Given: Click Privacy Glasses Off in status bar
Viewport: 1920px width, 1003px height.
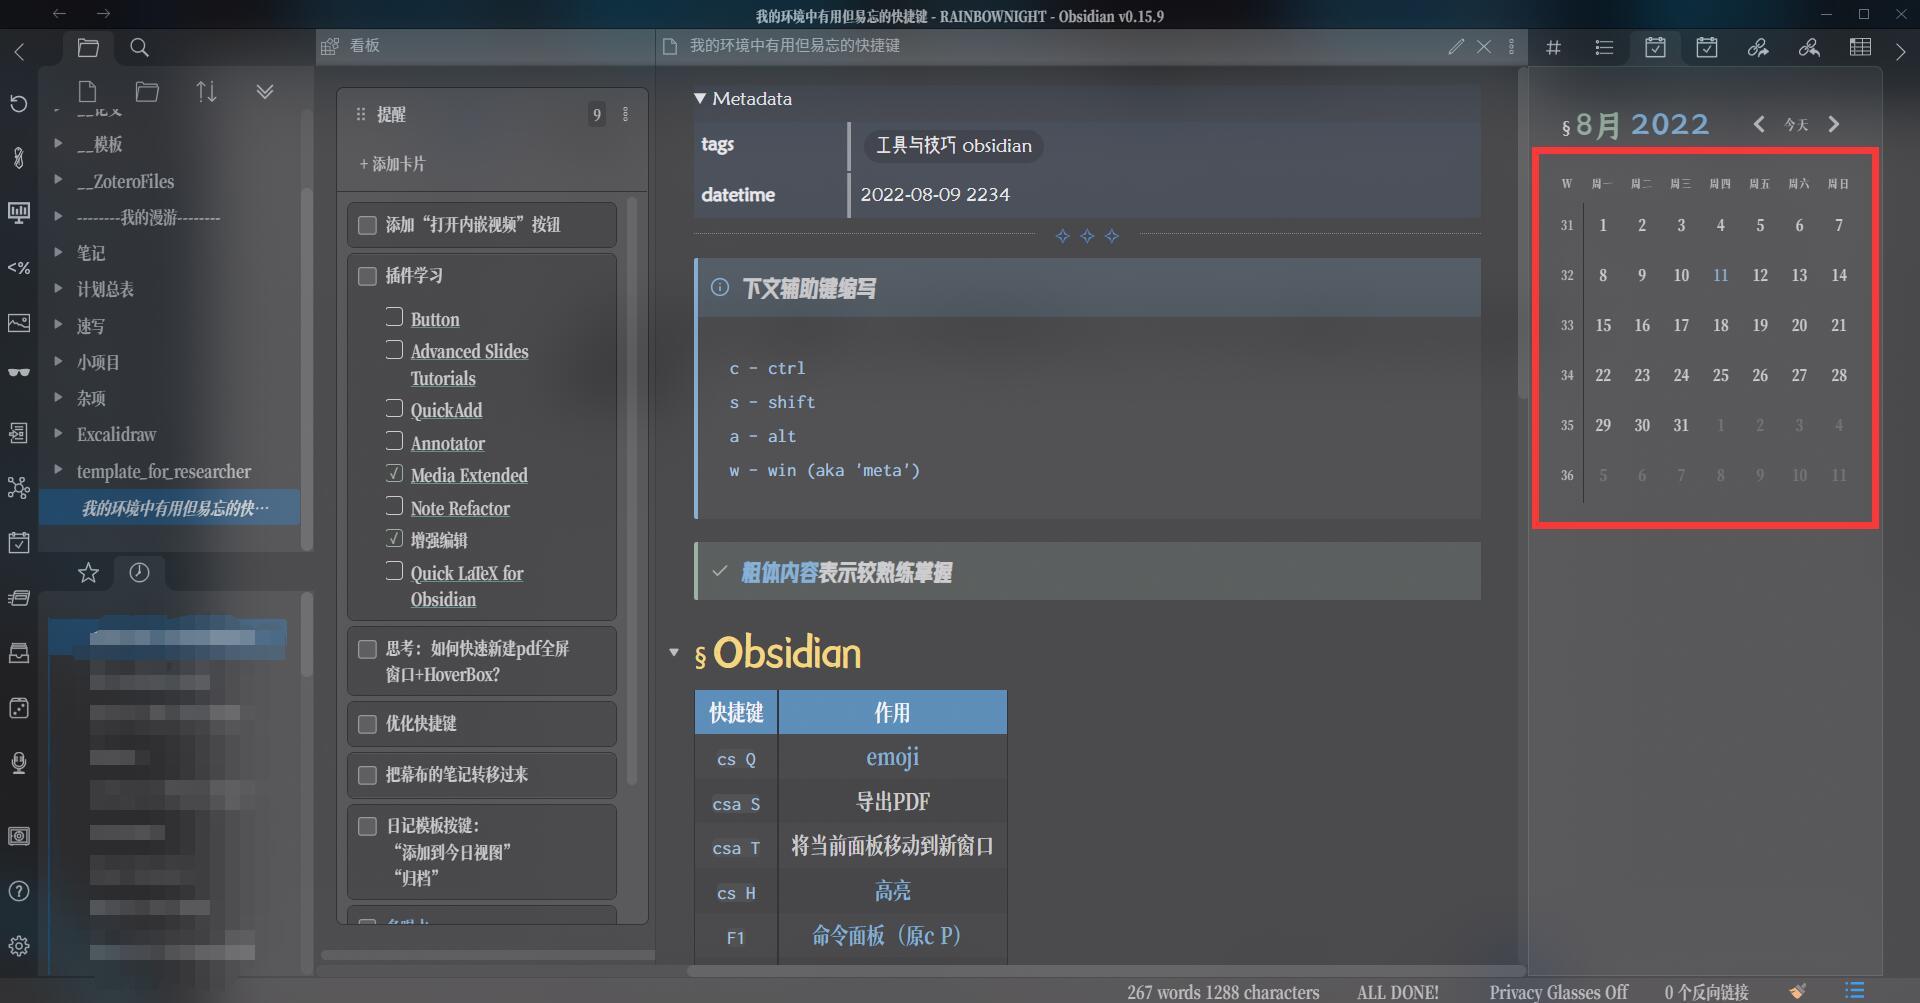Looking at the screenshot, I should 1558,992.
